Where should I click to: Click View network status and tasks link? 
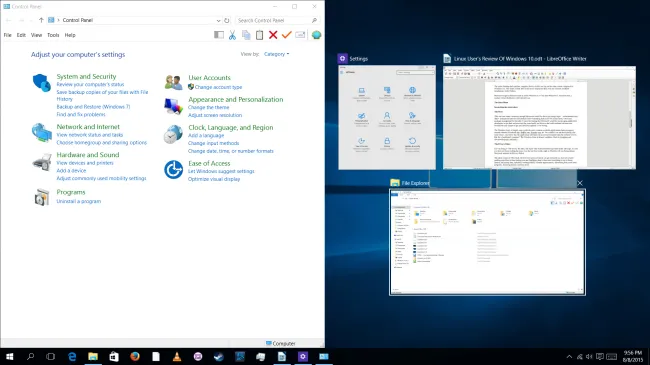tap(90, 135)
